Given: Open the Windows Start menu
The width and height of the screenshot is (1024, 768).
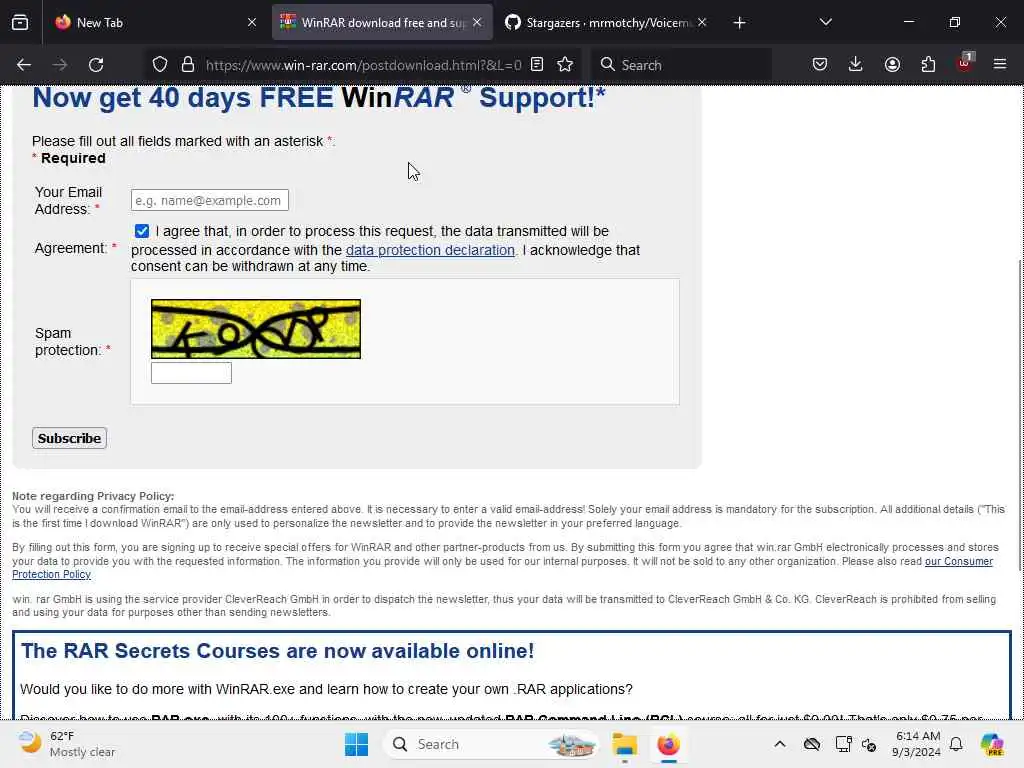Looking at the screenshot, I should click(x=357, y=744).
